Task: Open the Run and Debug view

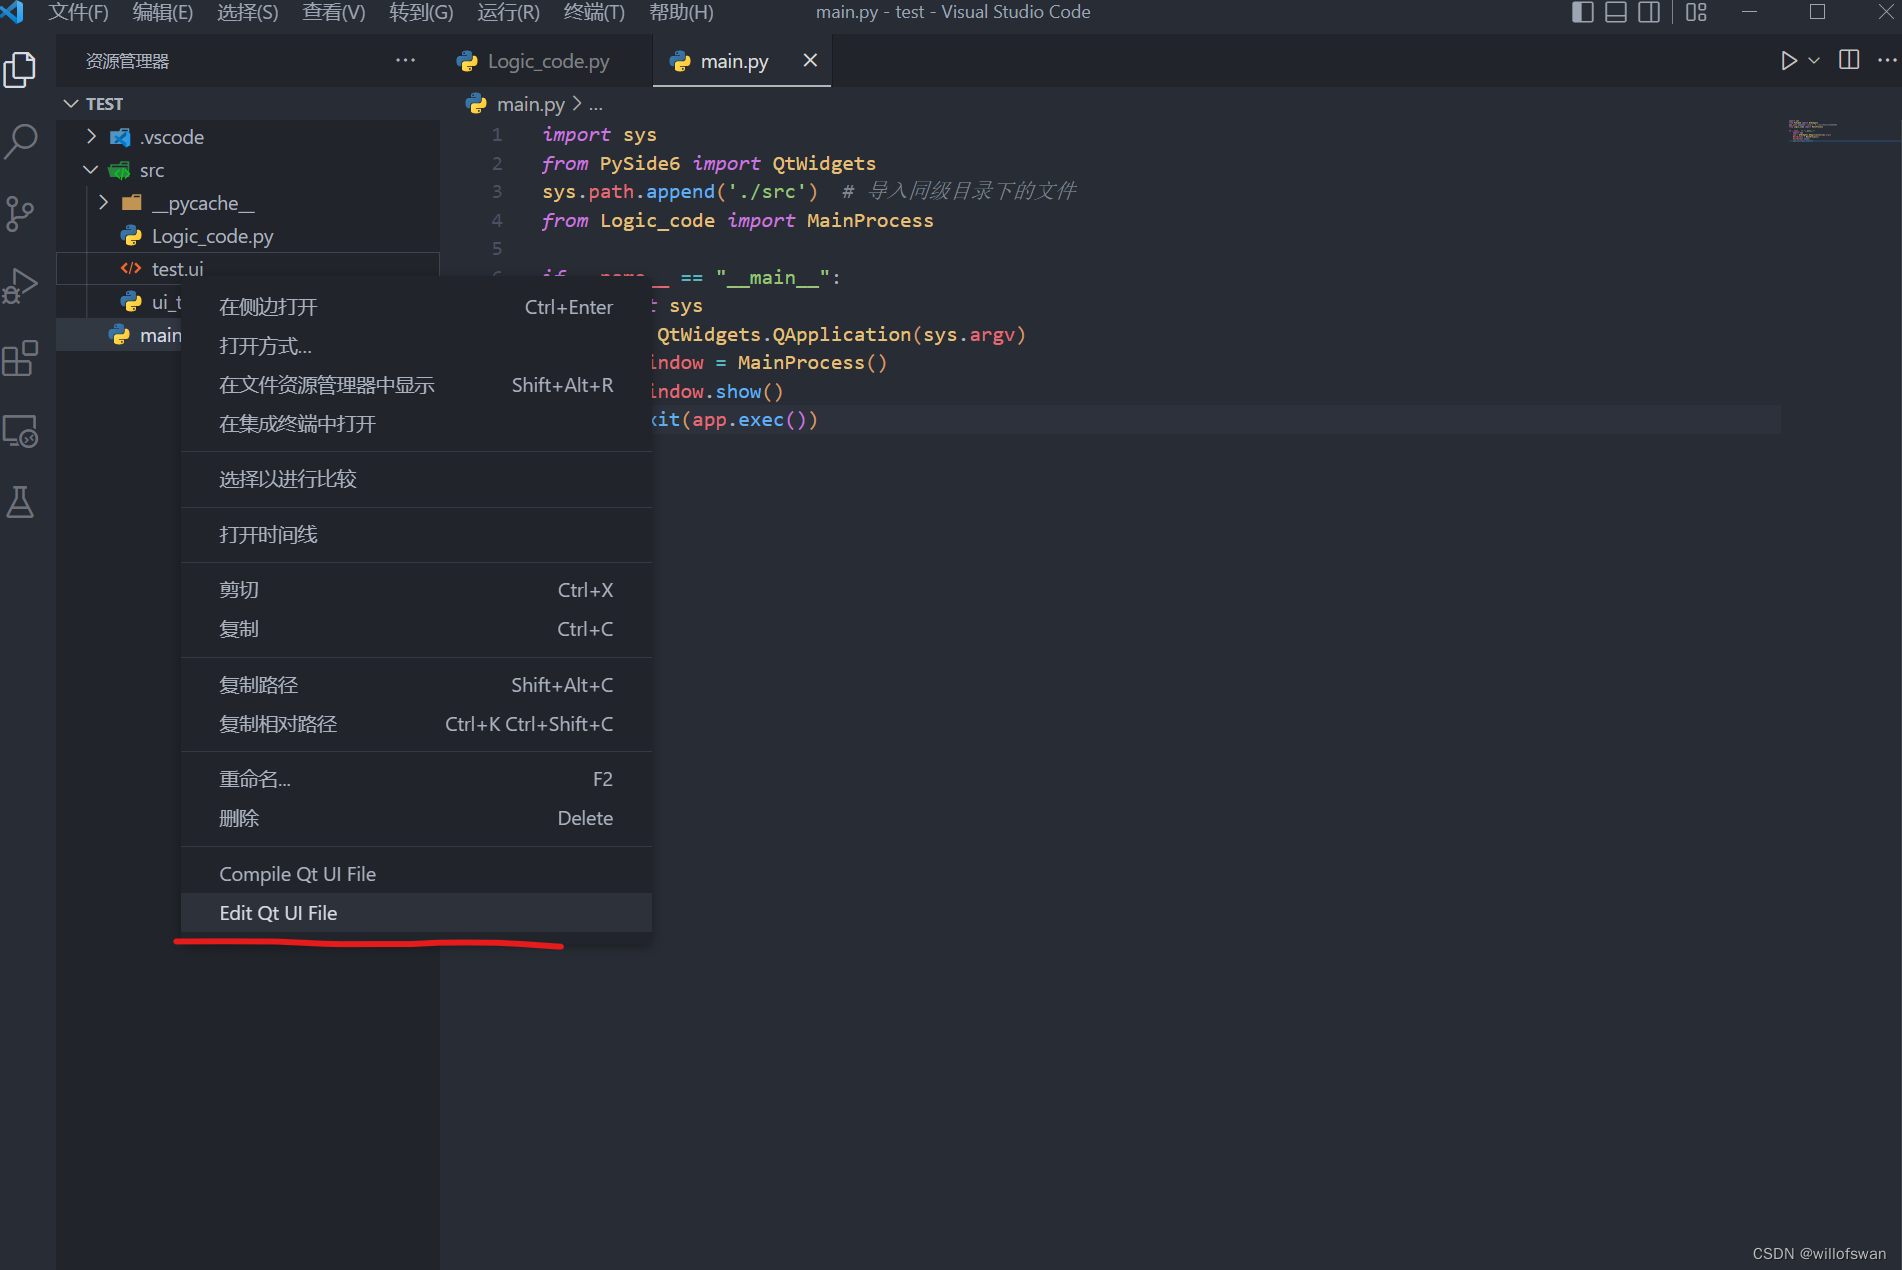Action: [x=20, y=286]
